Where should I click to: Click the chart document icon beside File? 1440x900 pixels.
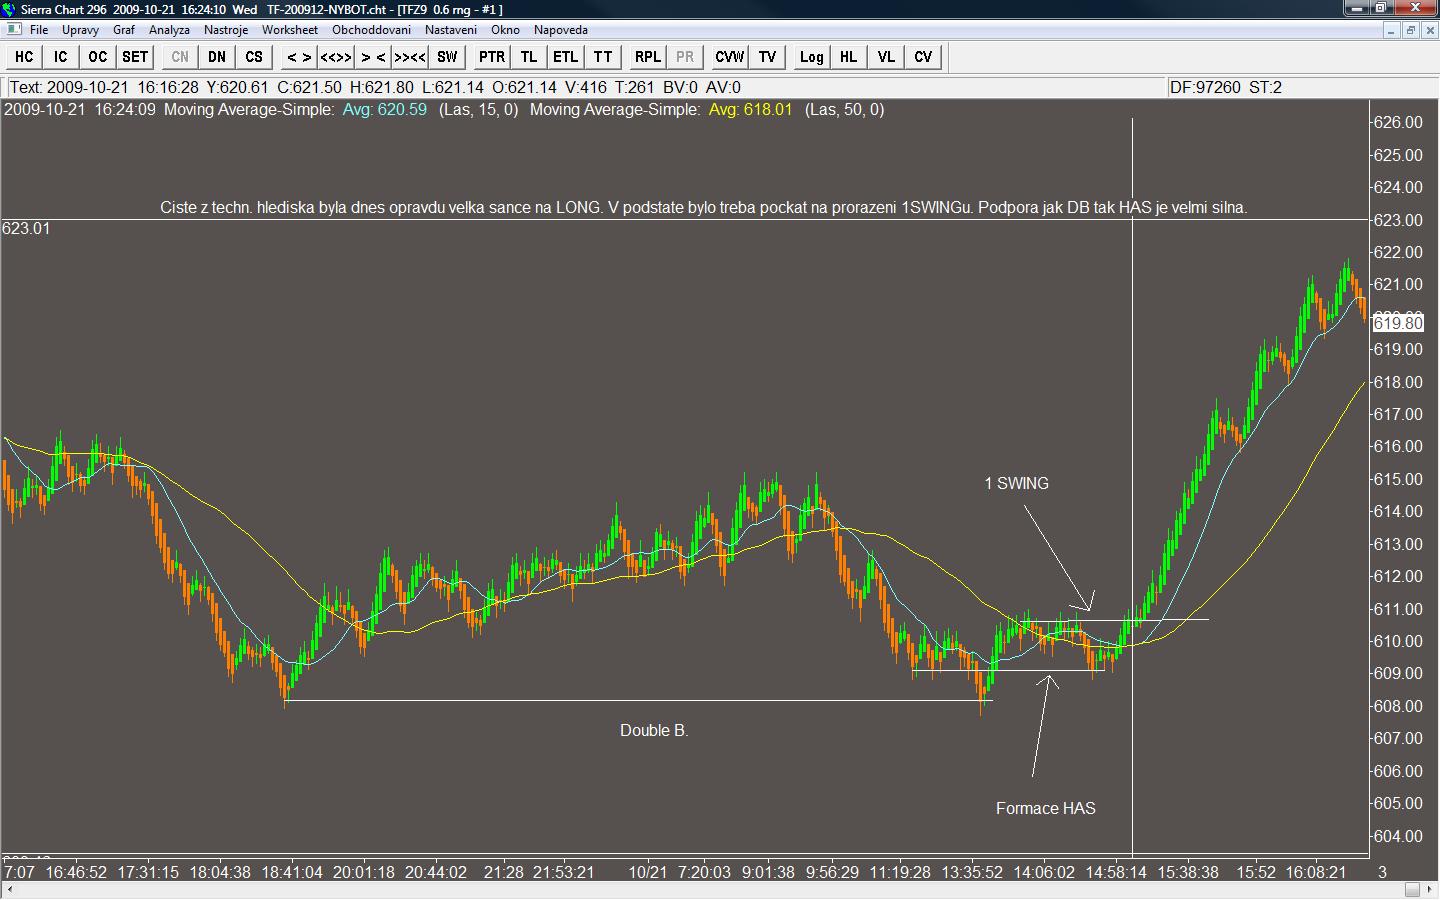coord(13,30)
